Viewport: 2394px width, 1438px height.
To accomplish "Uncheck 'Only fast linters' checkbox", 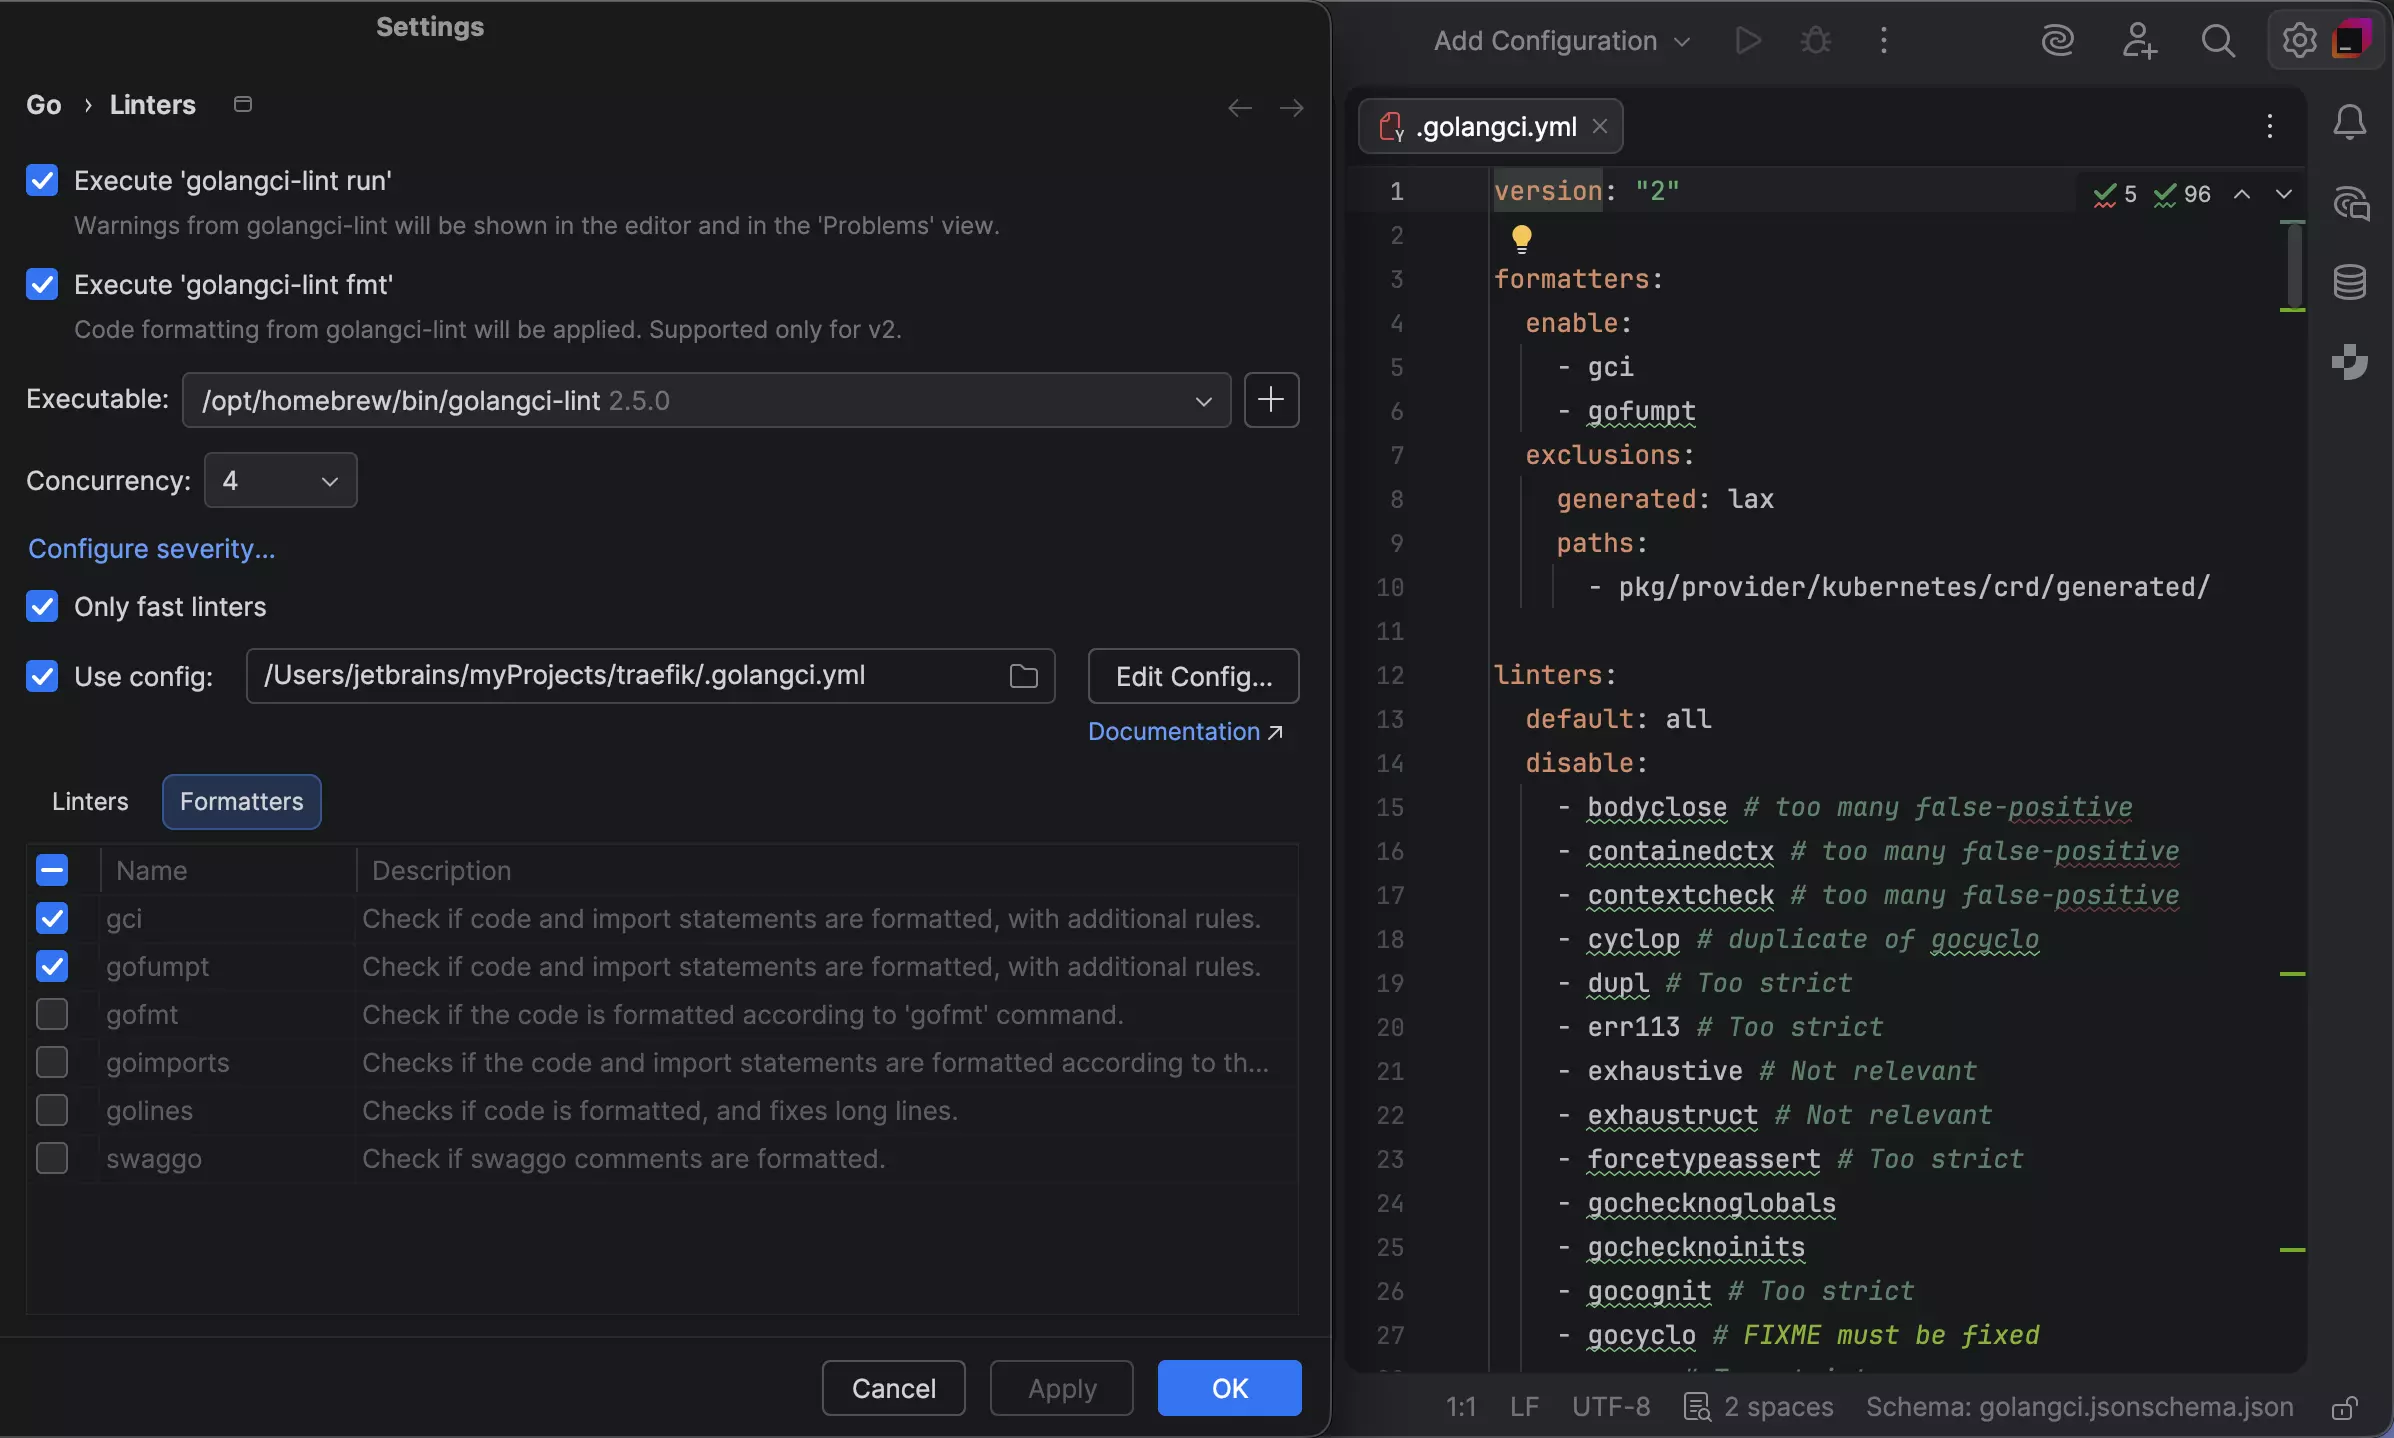I will pyautogui.click(x=42, y=607).
